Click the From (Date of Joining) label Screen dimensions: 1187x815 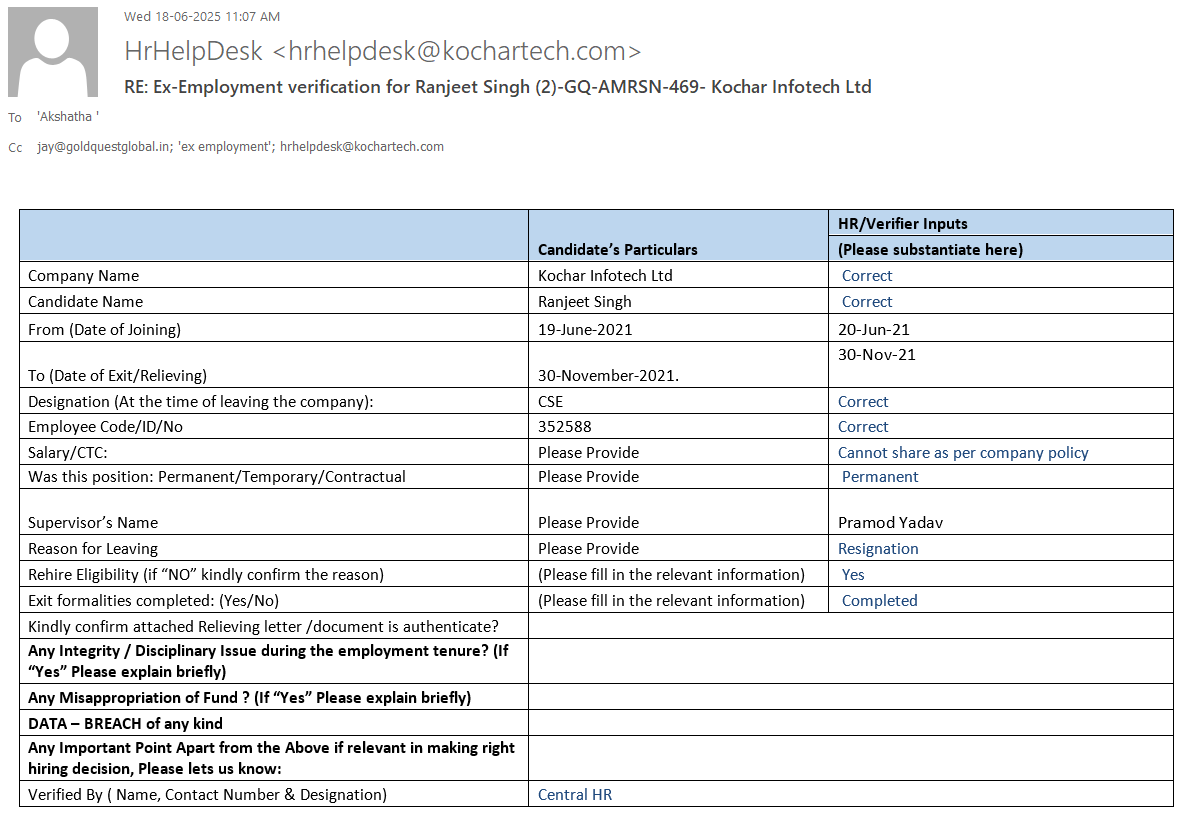[104, 329]
